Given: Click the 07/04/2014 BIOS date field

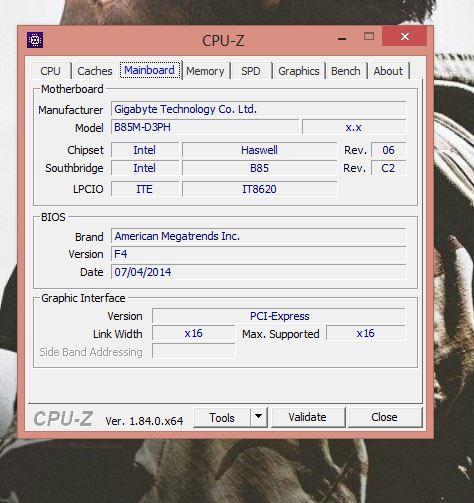Looking at the screenshot, I should point(258,272).
